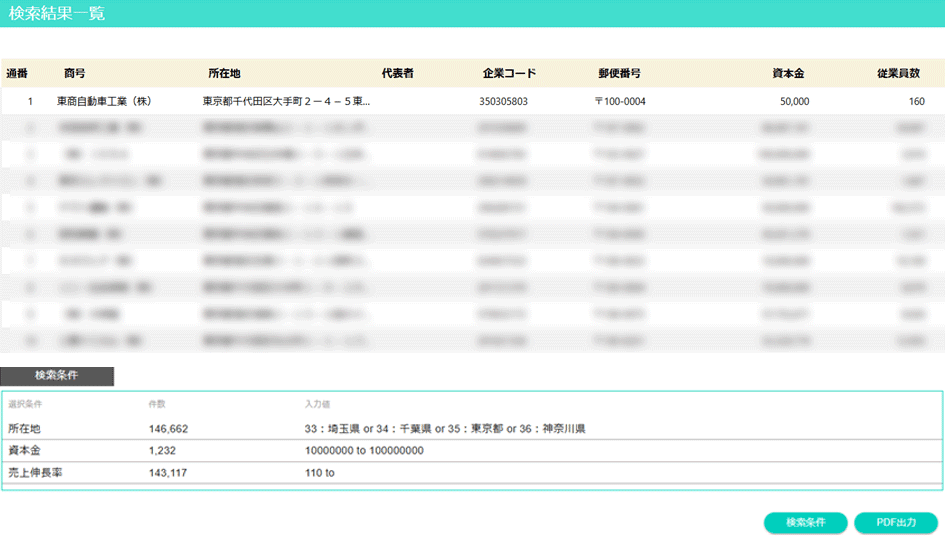Click count 1,232 in 資本金 row
The height and width of the screenshot is (542, 945).
point(162,450)
